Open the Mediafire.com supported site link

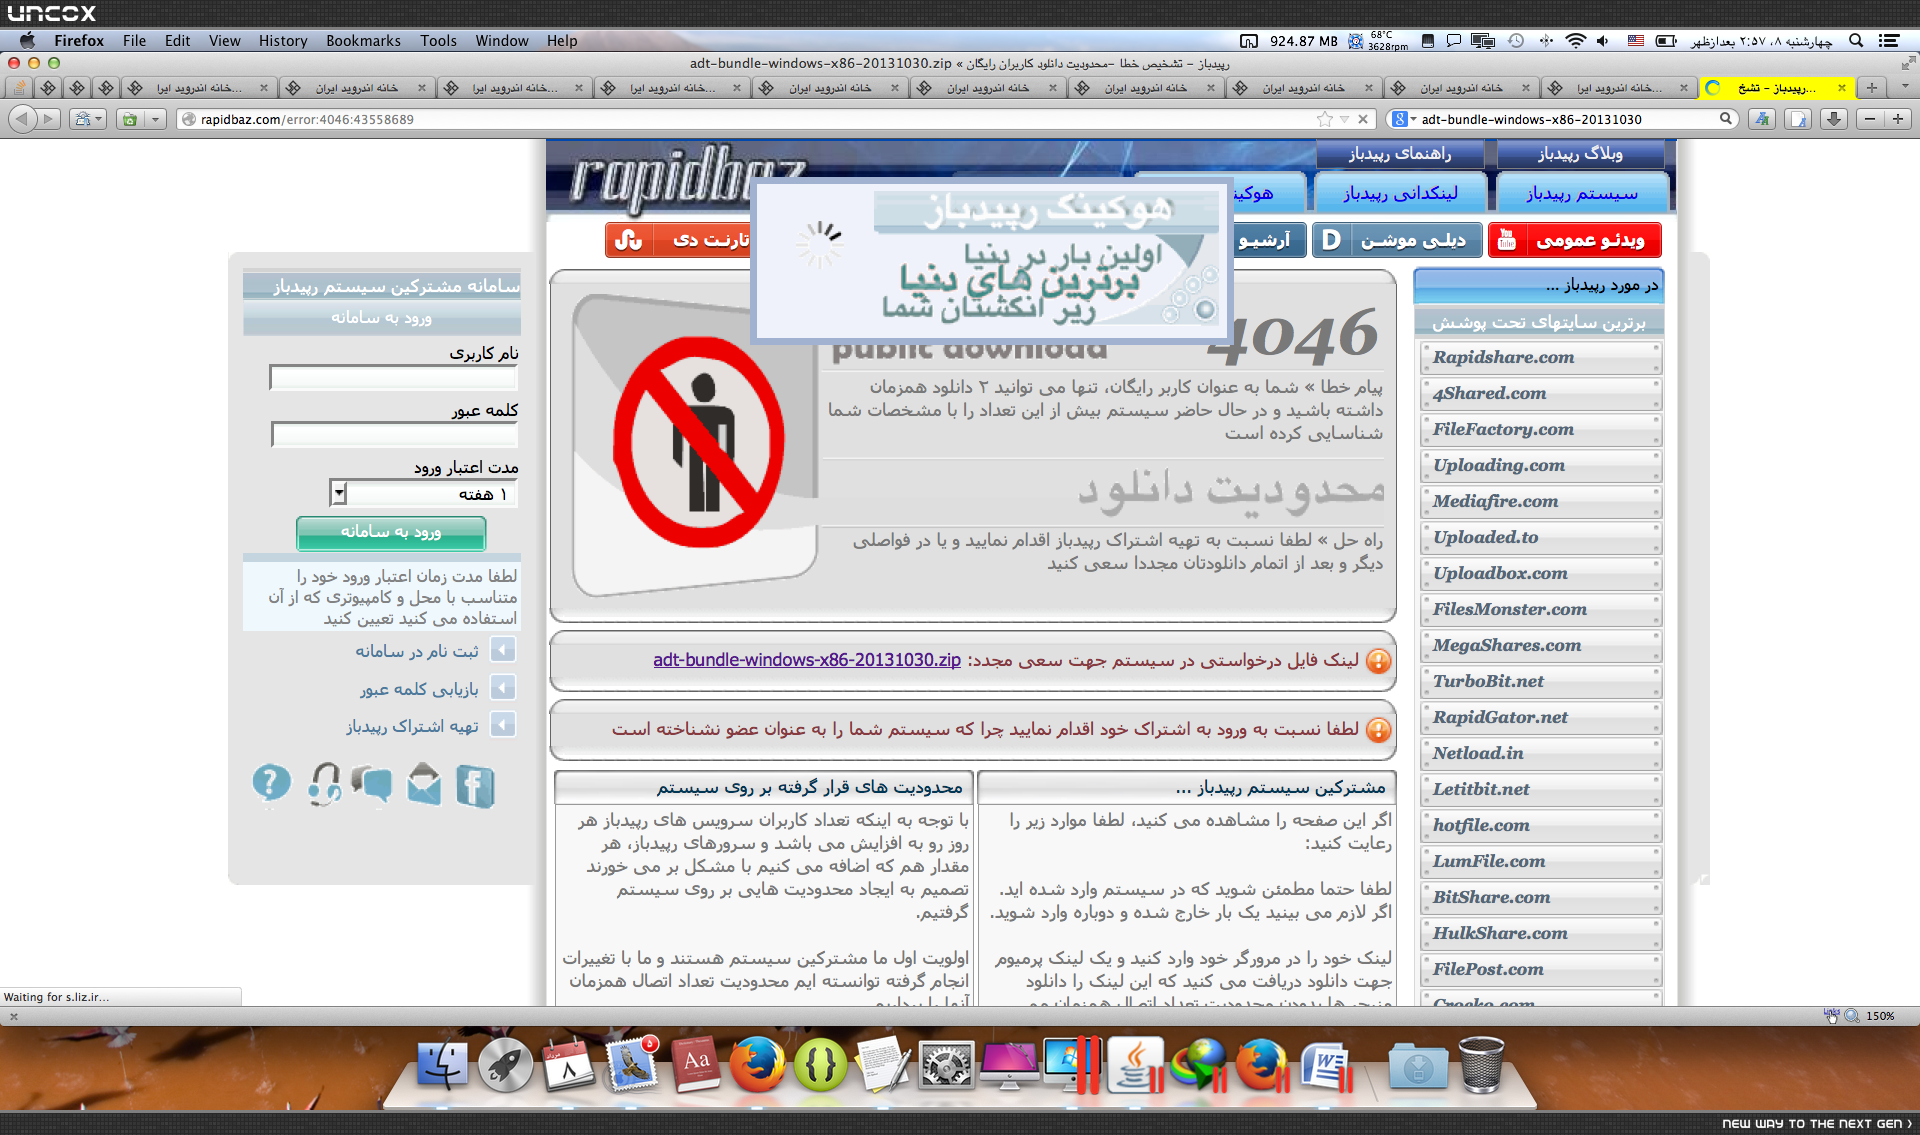point(1541,501)
